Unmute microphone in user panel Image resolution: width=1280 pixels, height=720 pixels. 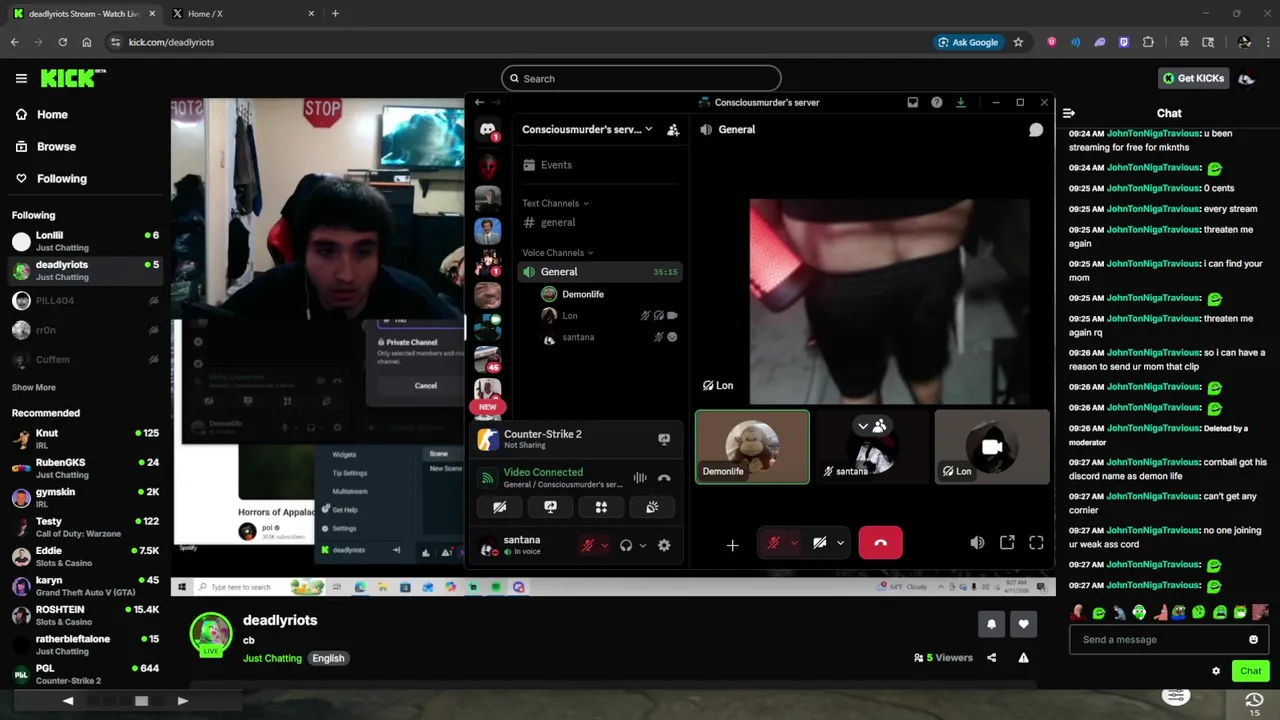[588, 545]
